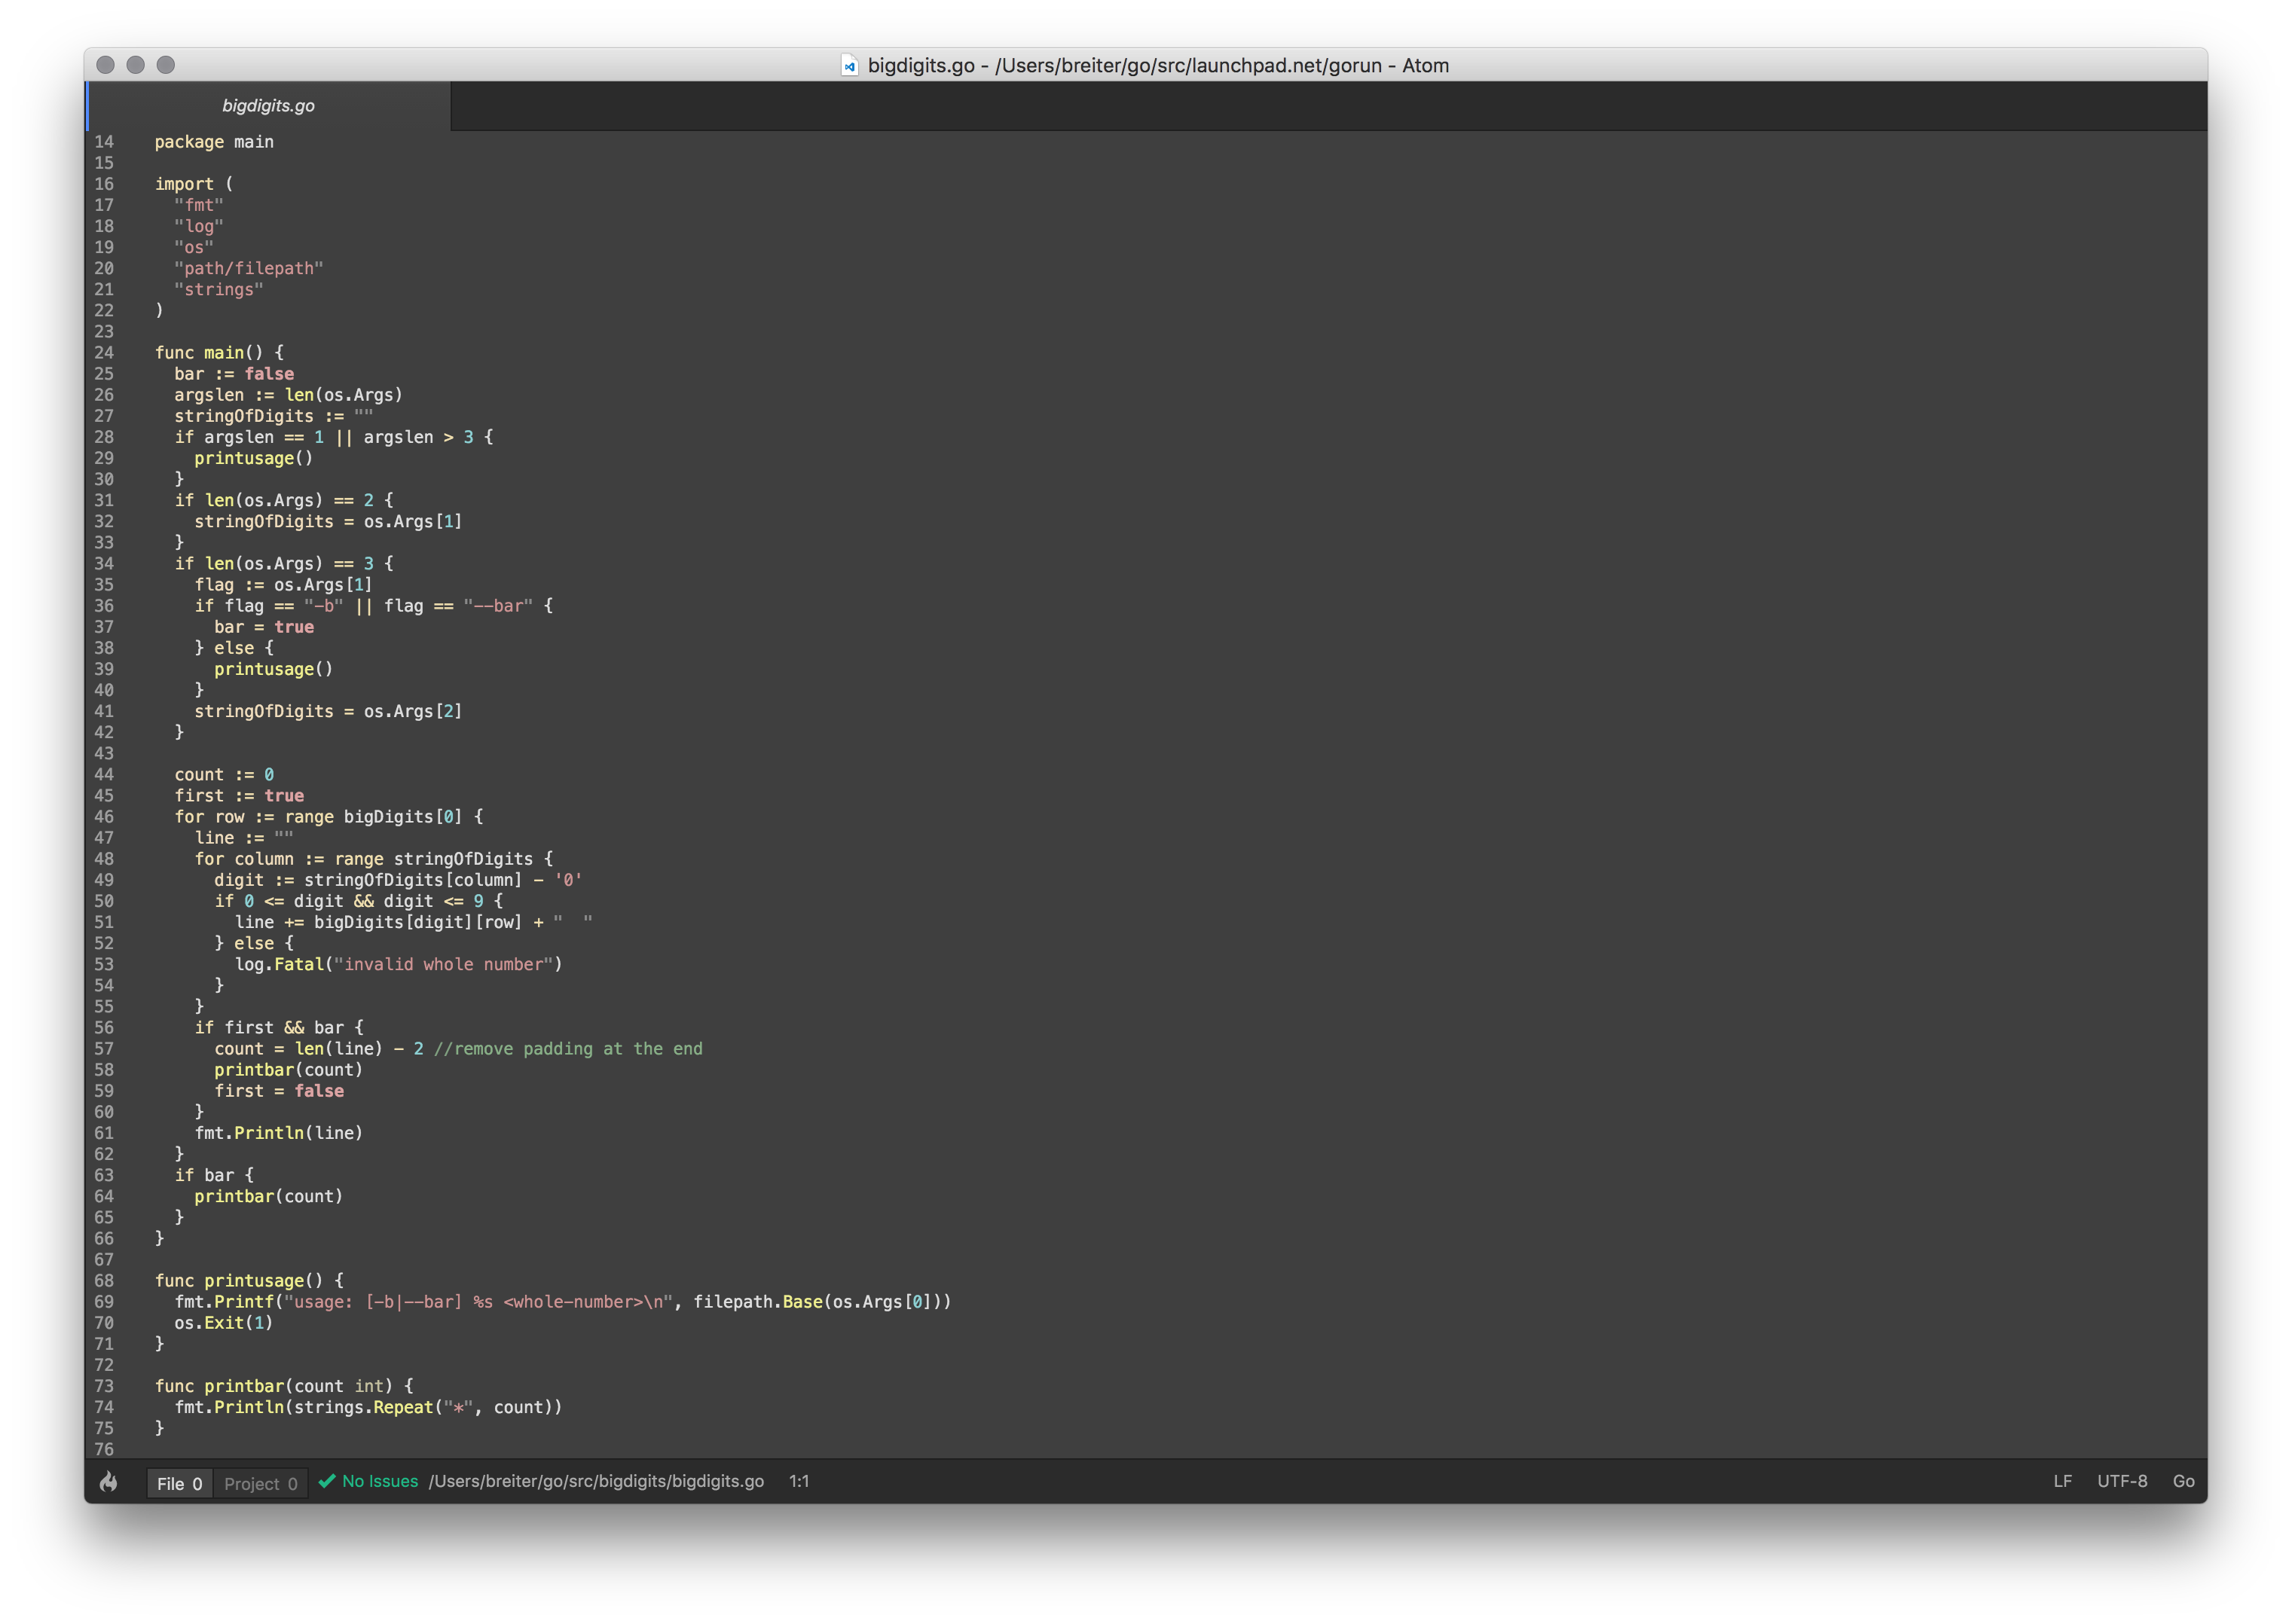2292x1624 pixels.
Task: Click the empty tab bar area beside bigdigits.go
Action: [1300, 106]
